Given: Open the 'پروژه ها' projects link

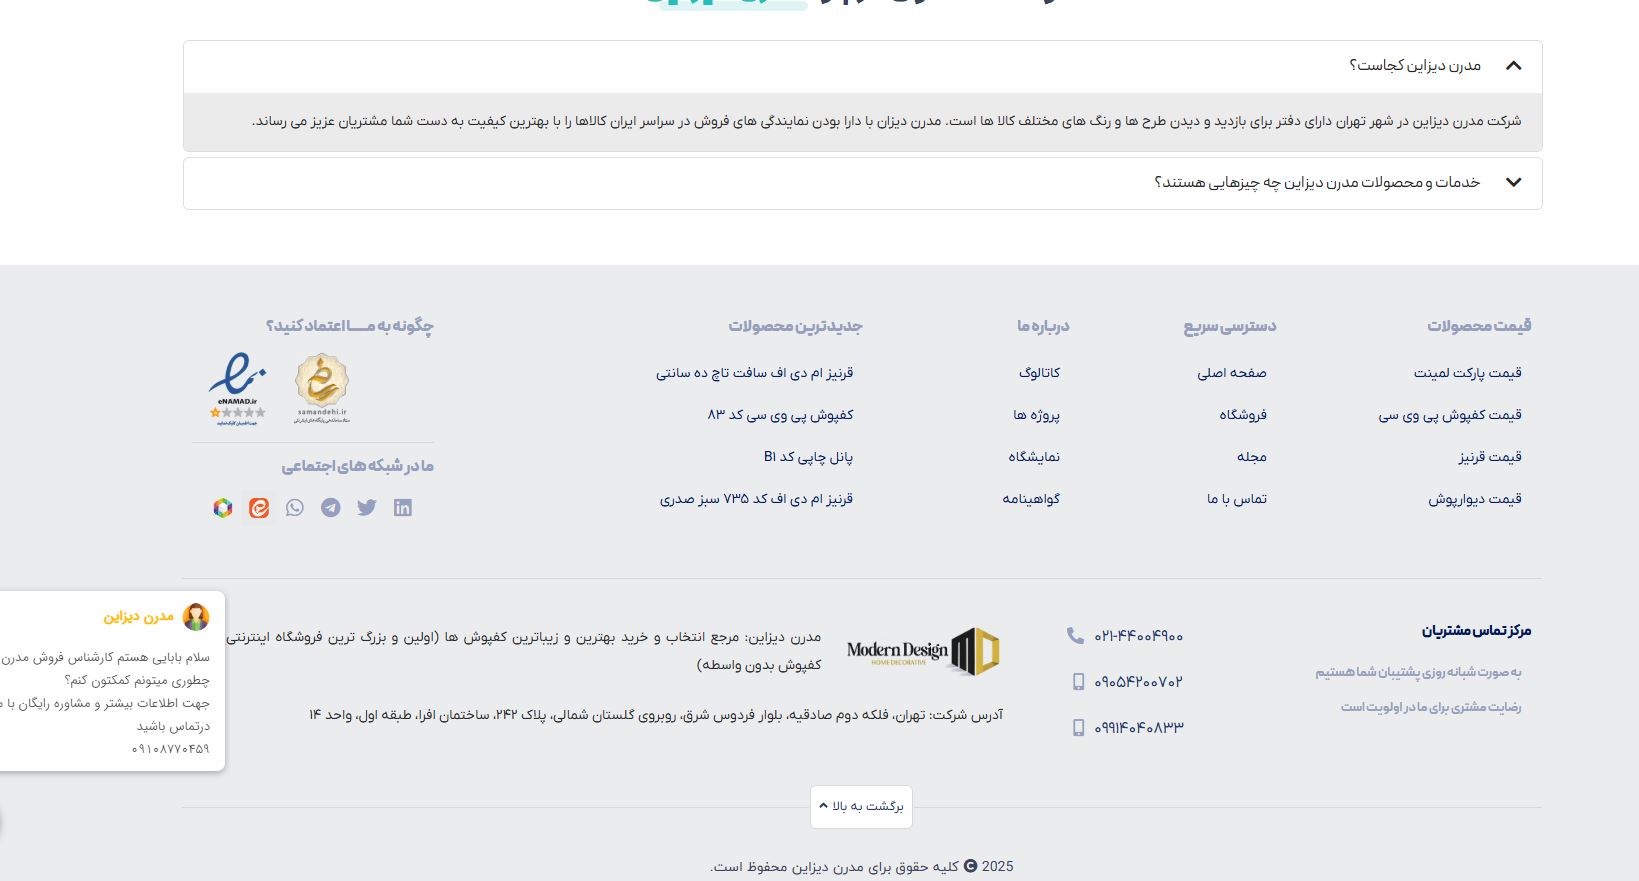Looking at the screenshot, I should pos(1036,415).
